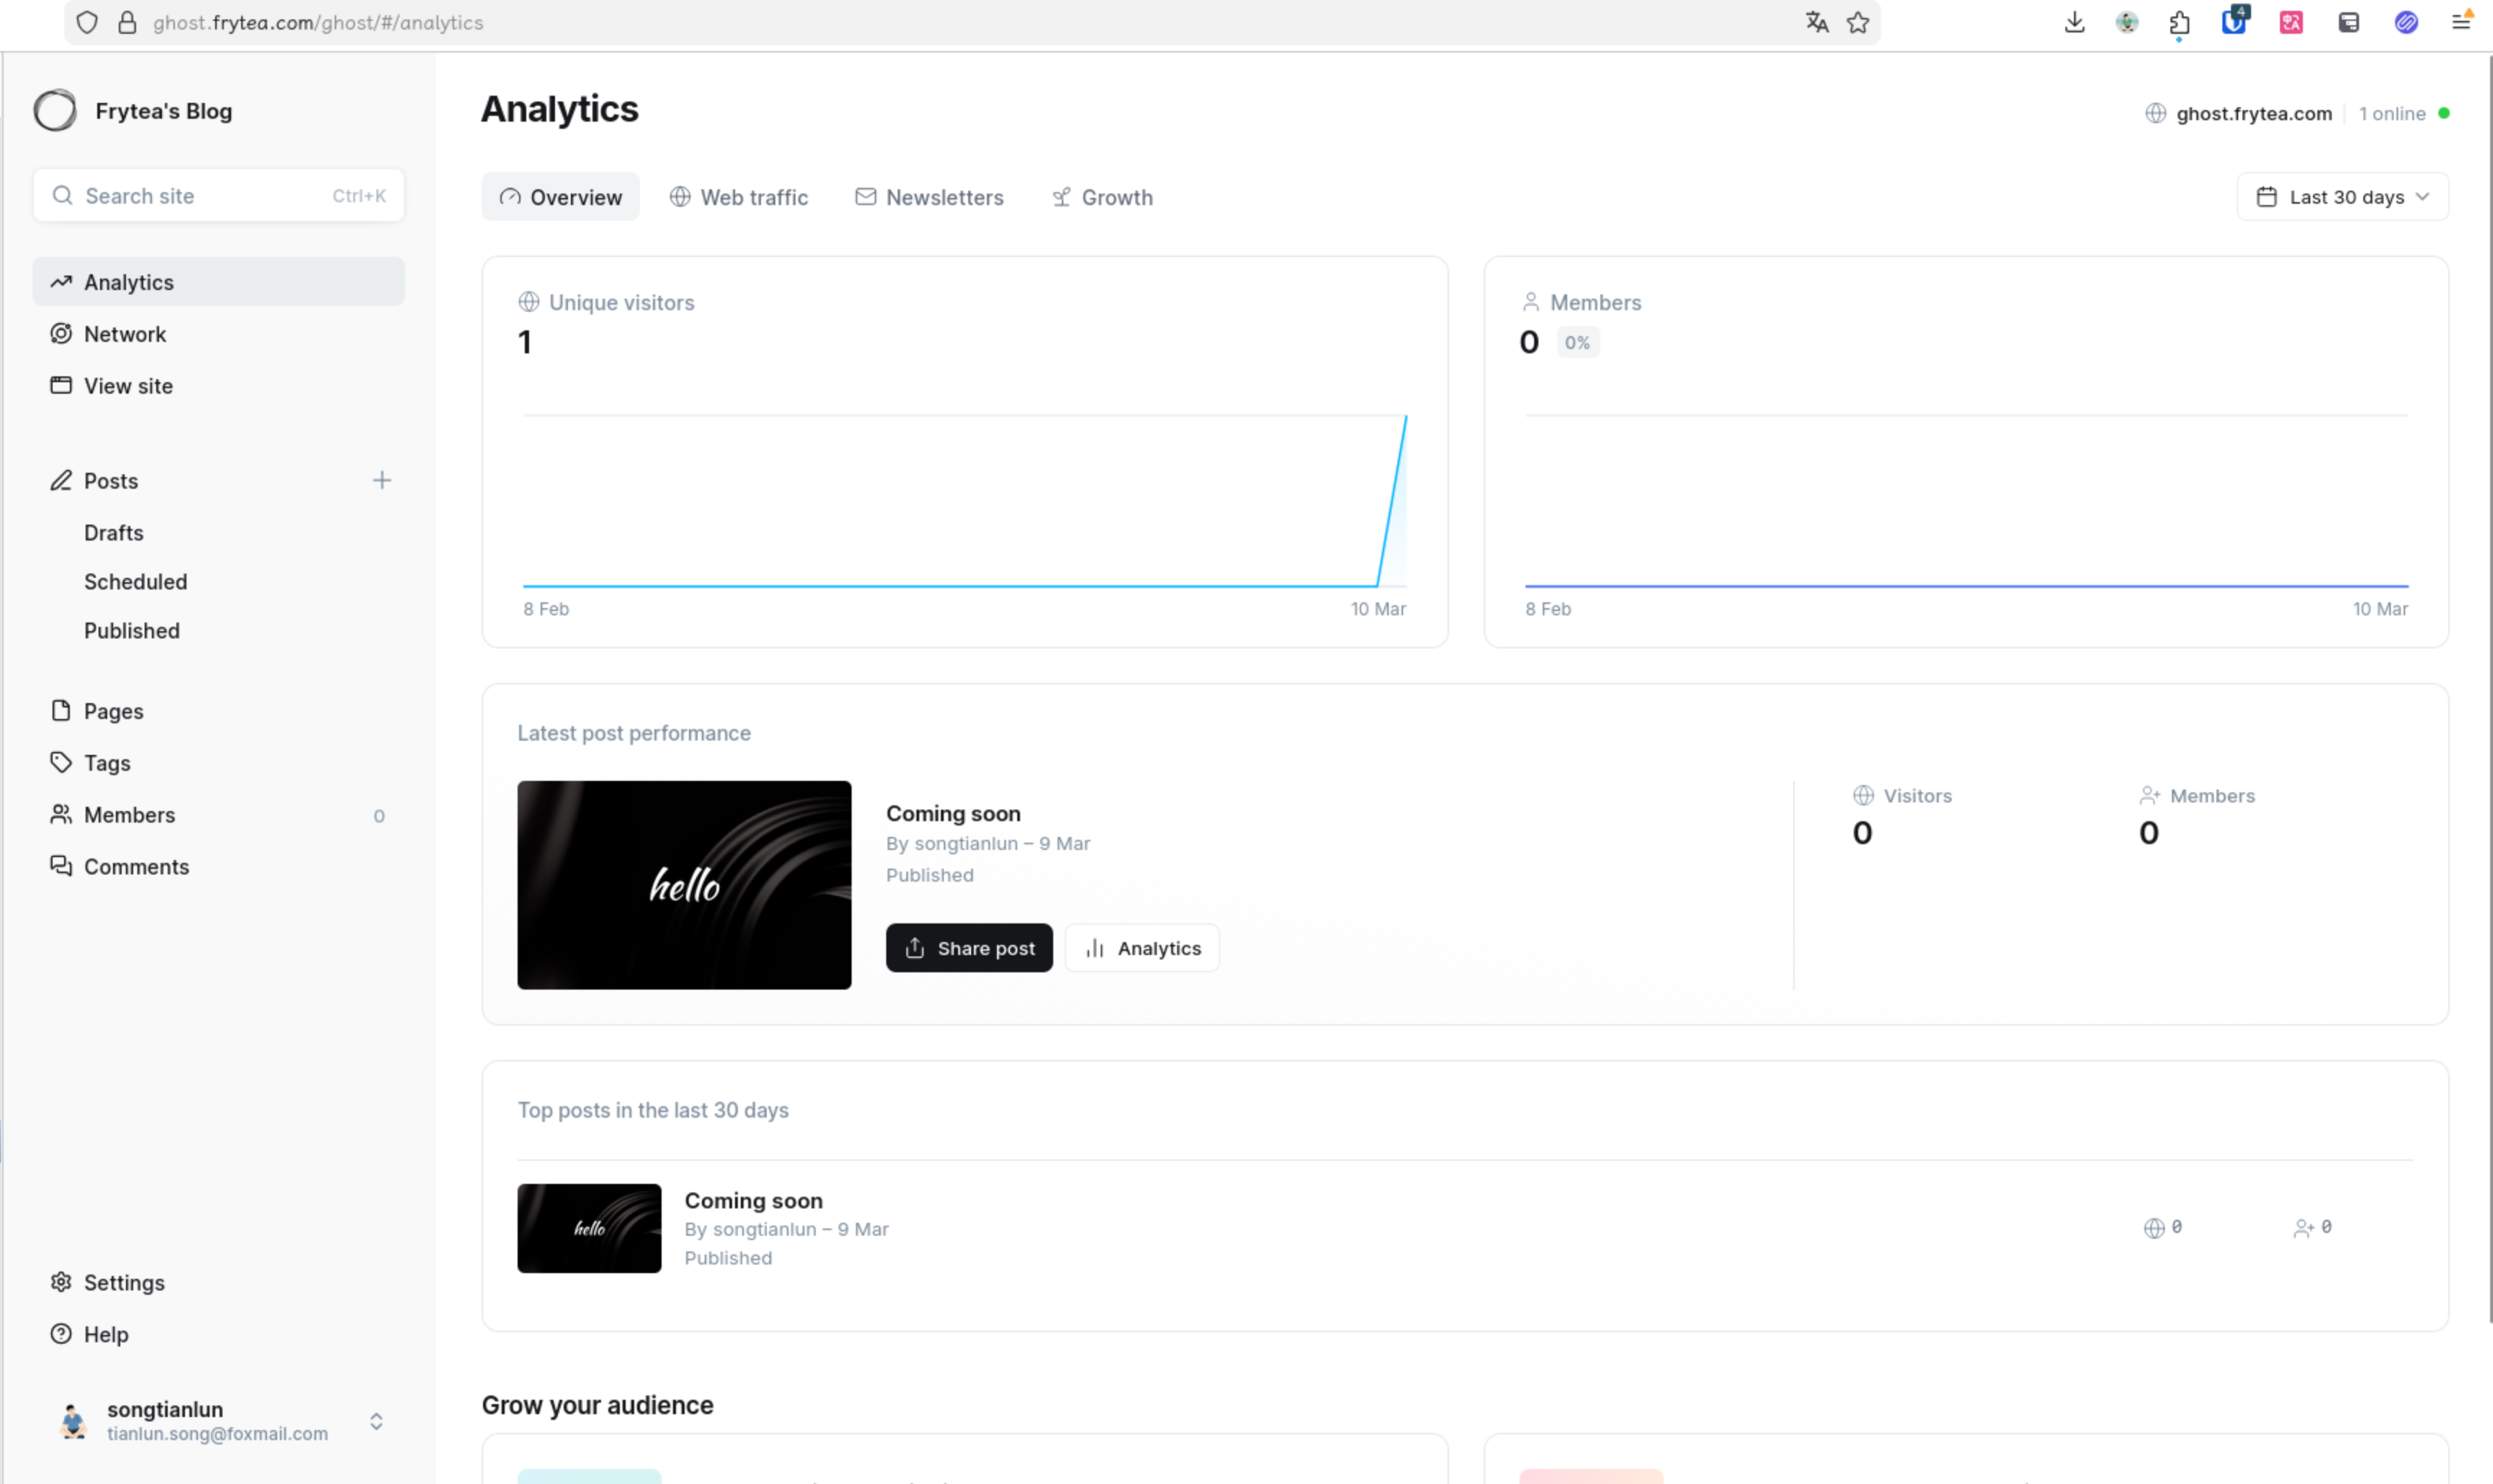Click the Ghost logo beside Frytea's Blog

click(55, 110)
